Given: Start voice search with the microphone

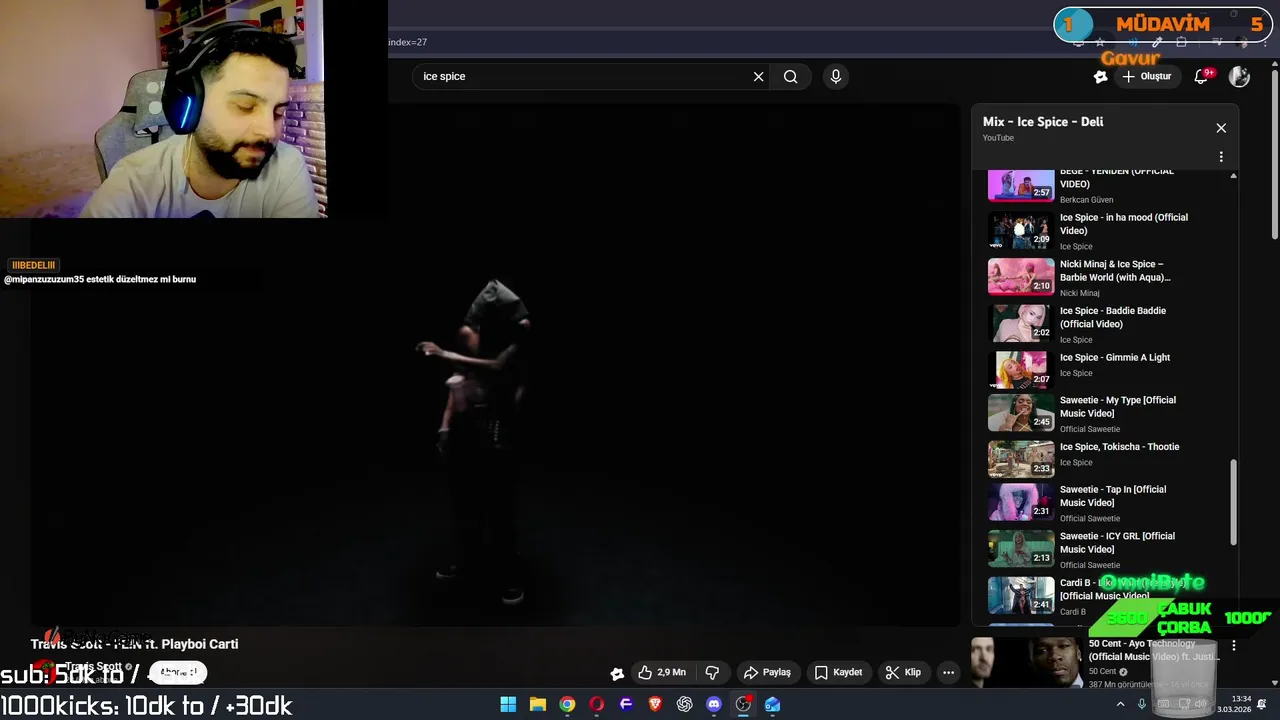Looking at the screenshot, I should (x=836, y=76).
